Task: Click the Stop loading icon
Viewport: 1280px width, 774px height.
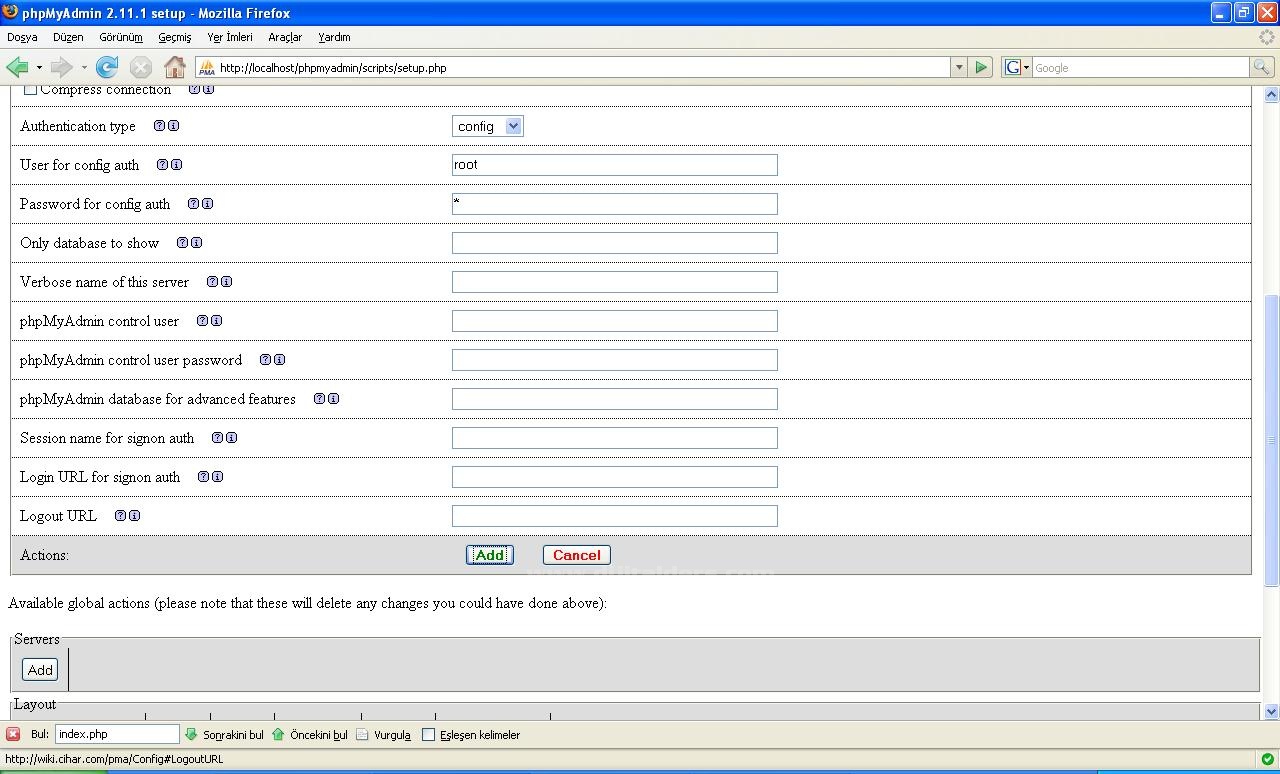Action: click(x=140, y=67)
